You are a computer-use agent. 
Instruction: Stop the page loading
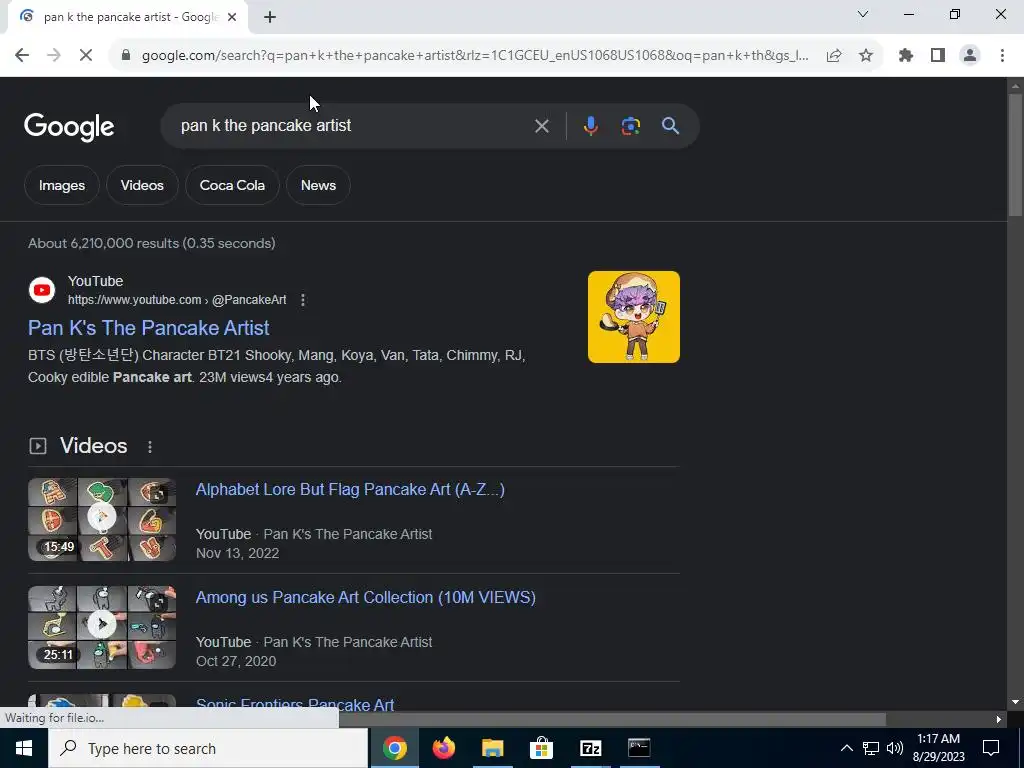[86, 56]
